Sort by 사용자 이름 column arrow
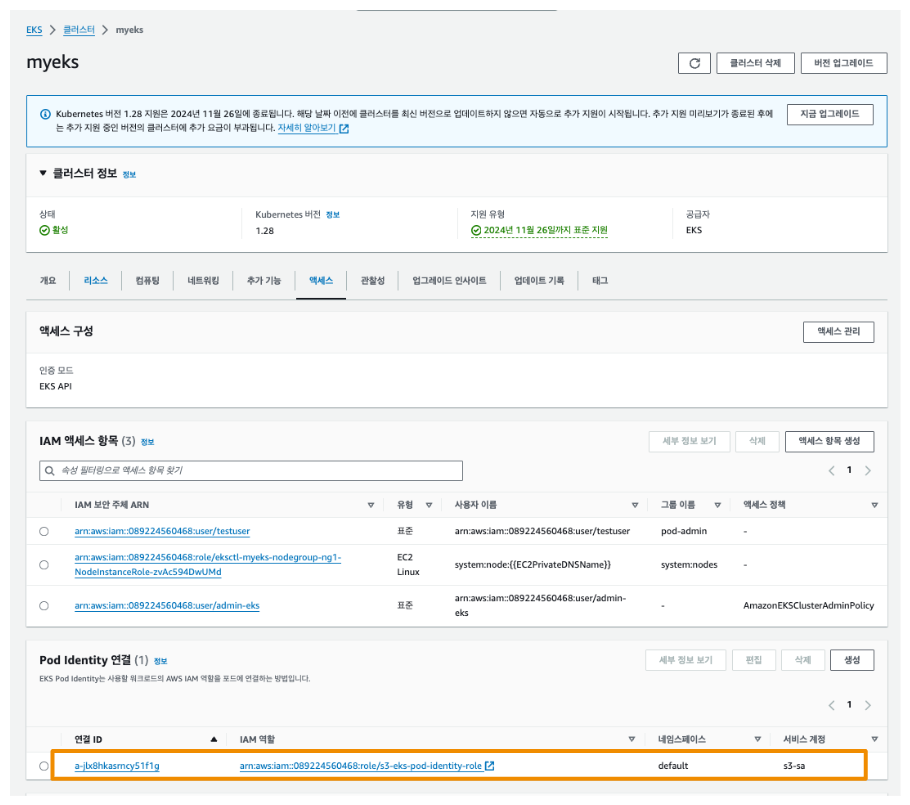 coord(635,505)
